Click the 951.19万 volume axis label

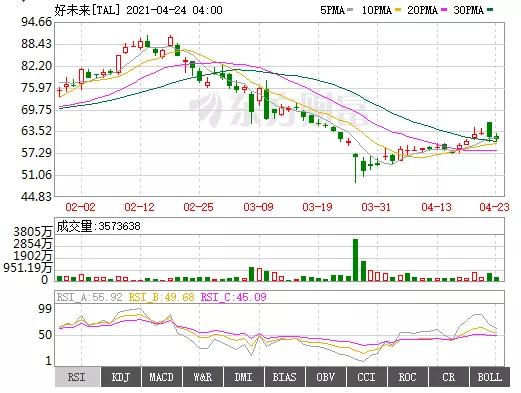tap(28, 268)
